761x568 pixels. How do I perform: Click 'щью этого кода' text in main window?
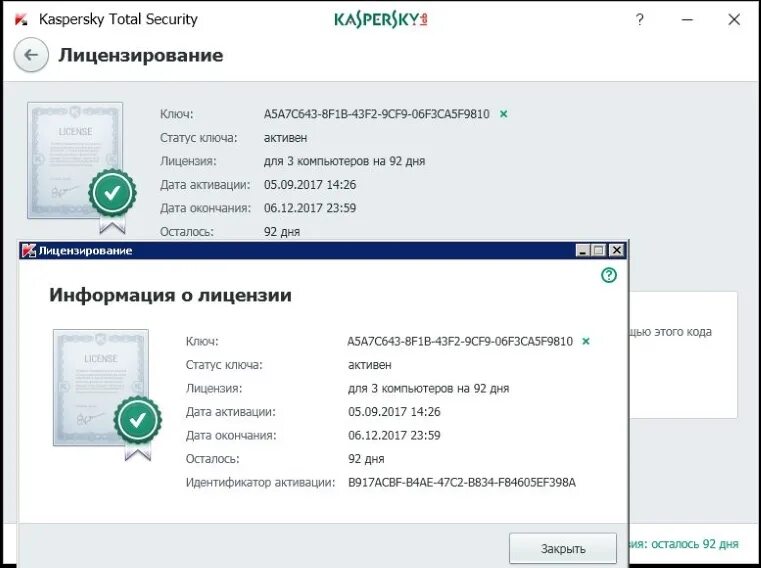click(671, 332)
